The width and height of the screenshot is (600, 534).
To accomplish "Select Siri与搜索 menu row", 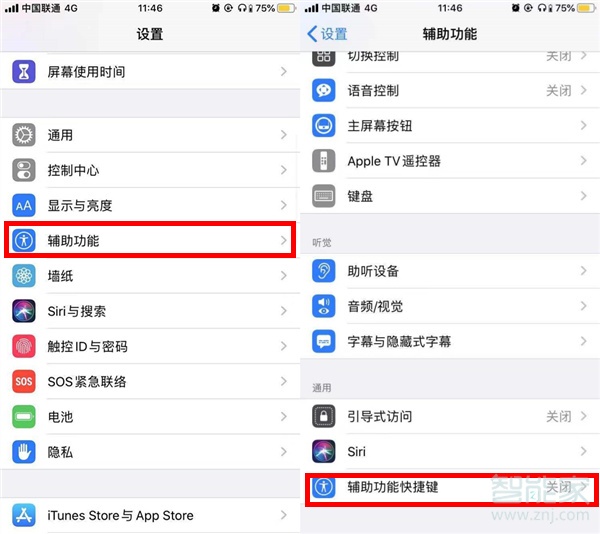I will click(150, 311).
